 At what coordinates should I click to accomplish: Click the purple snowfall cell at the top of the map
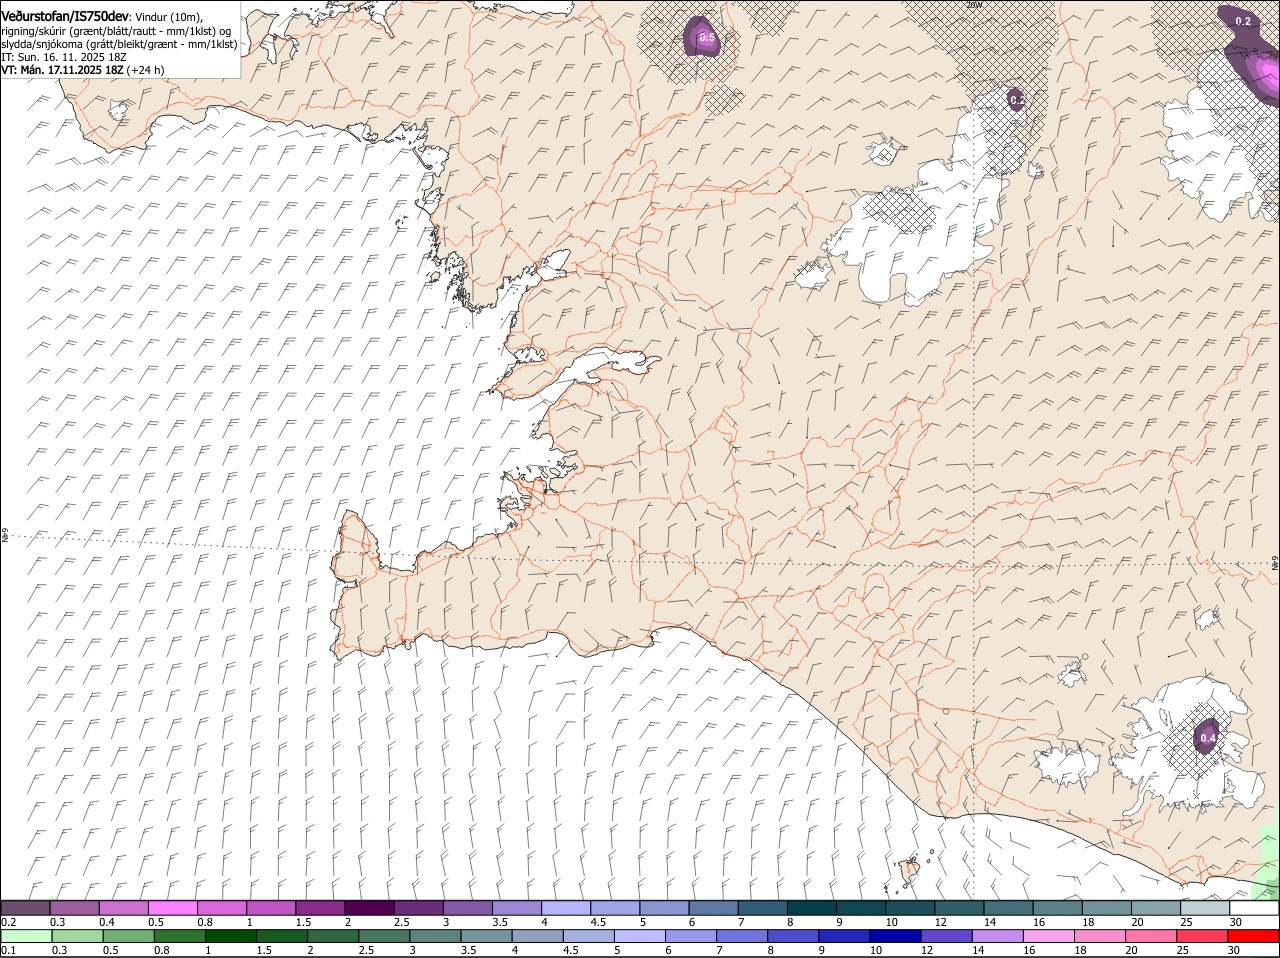pyautogui.click(x=704, y=38)
